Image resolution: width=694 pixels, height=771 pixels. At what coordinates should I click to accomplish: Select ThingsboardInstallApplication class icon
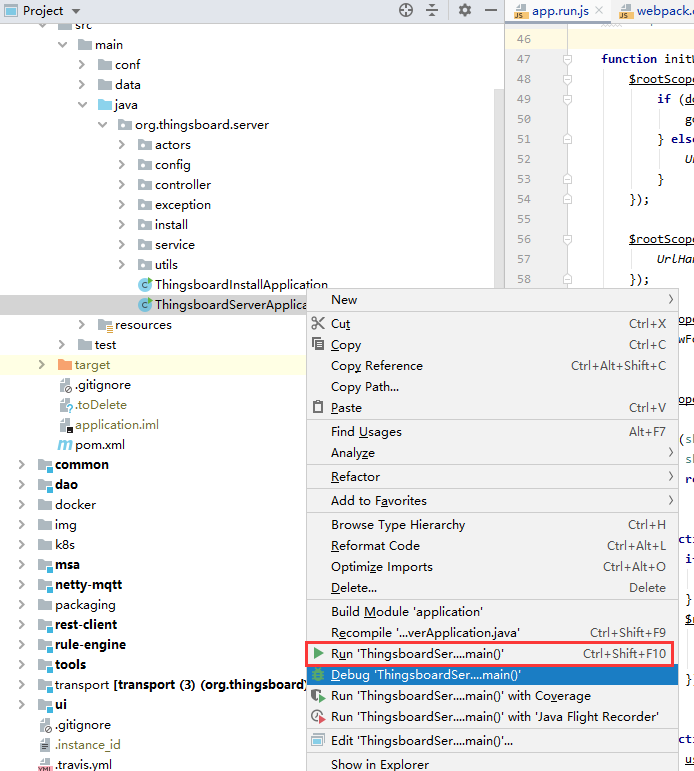145,285
